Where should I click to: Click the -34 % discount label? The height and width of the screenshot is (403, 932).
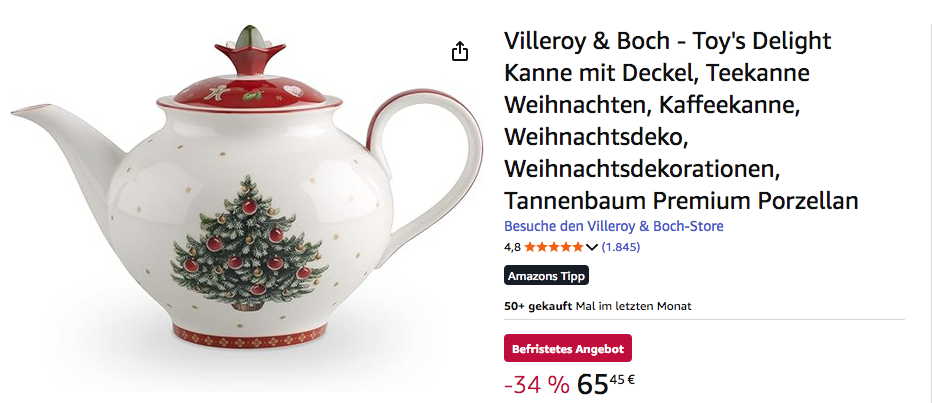tap(536, 385)
